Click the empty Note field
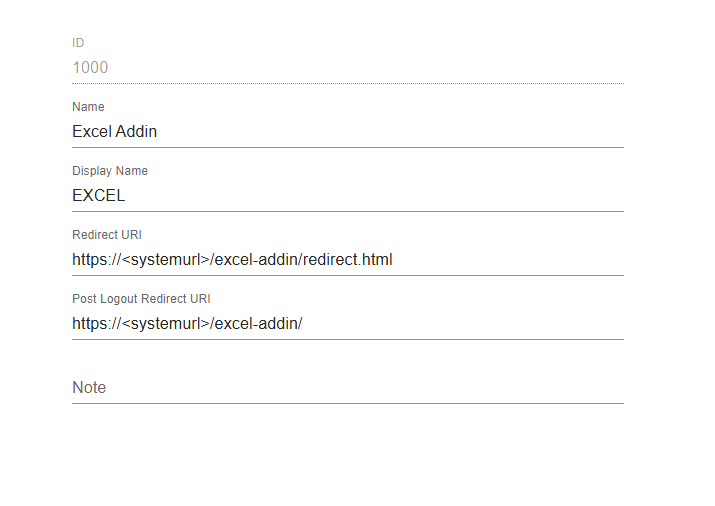This screenshot has height=506, width=715. tap(347, 388)
